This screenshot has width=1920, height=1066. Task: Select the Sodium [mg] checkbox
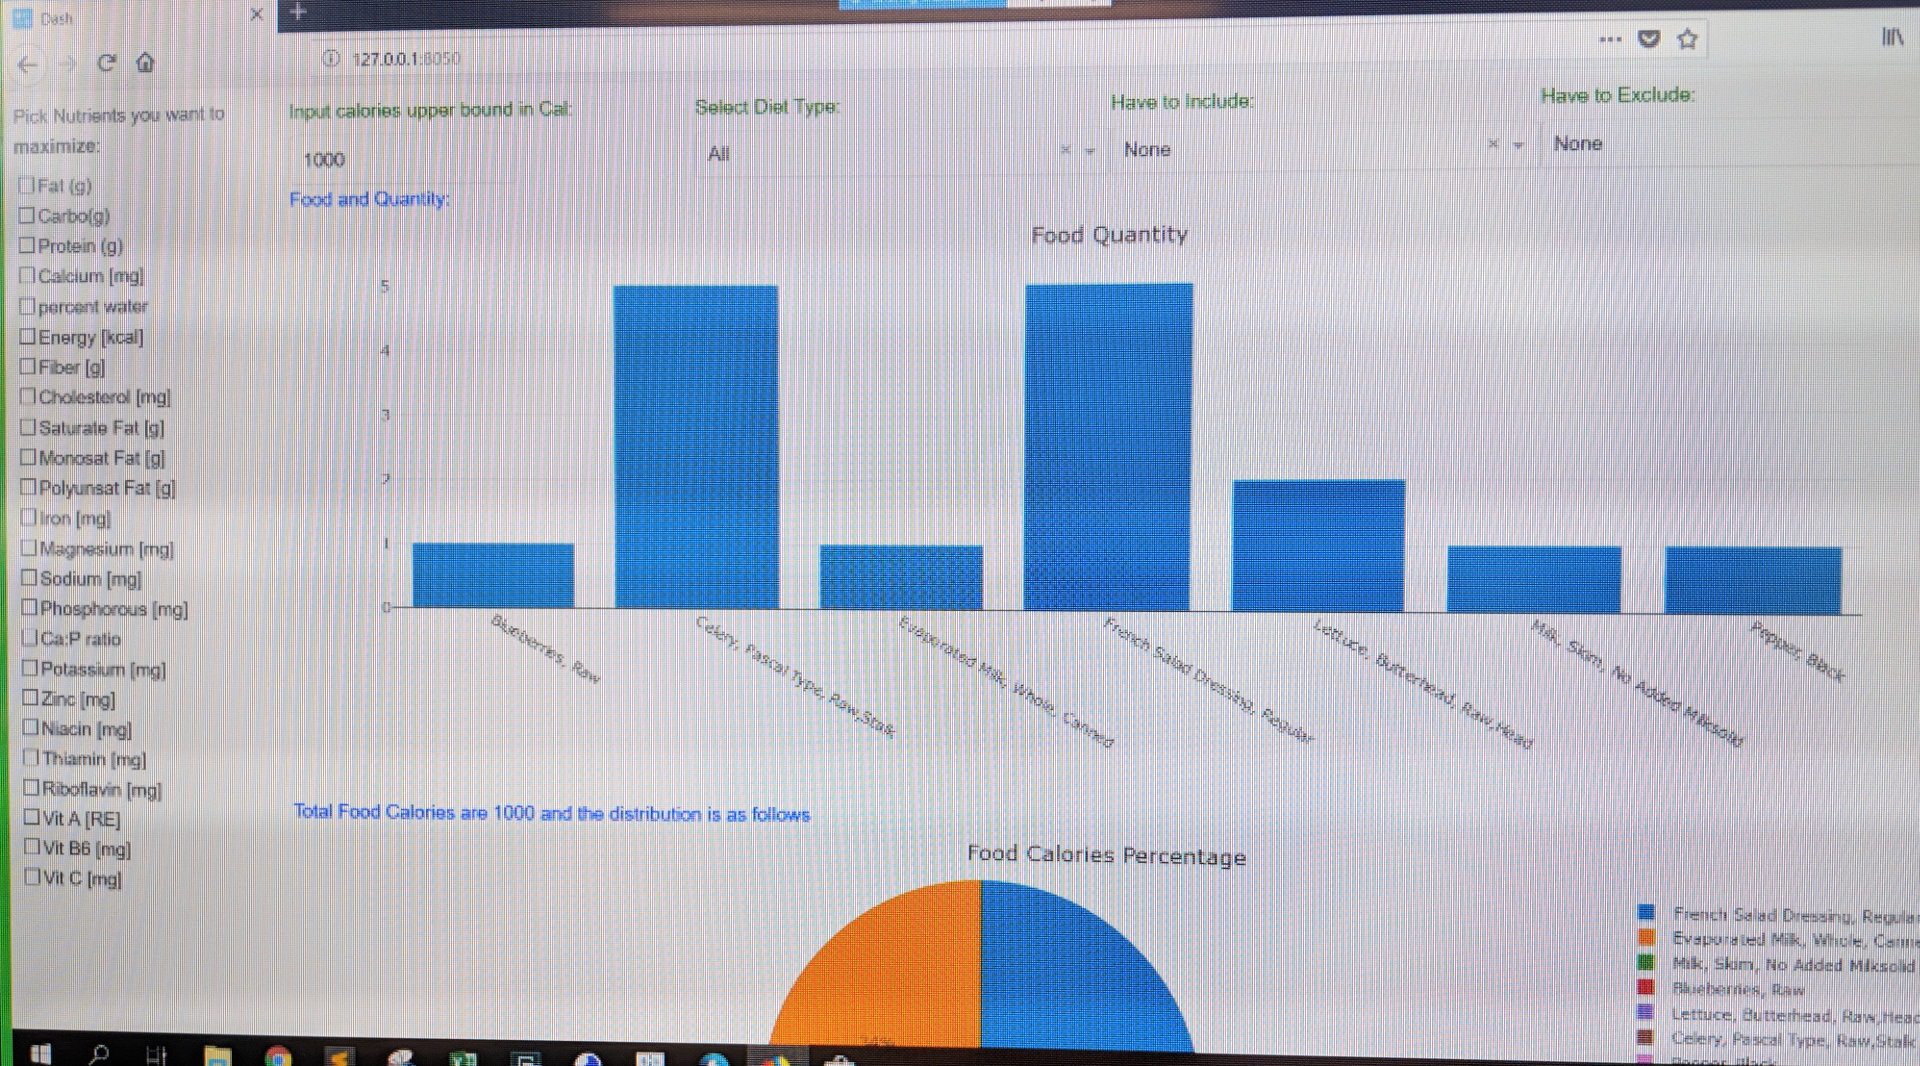click(29, 578)
